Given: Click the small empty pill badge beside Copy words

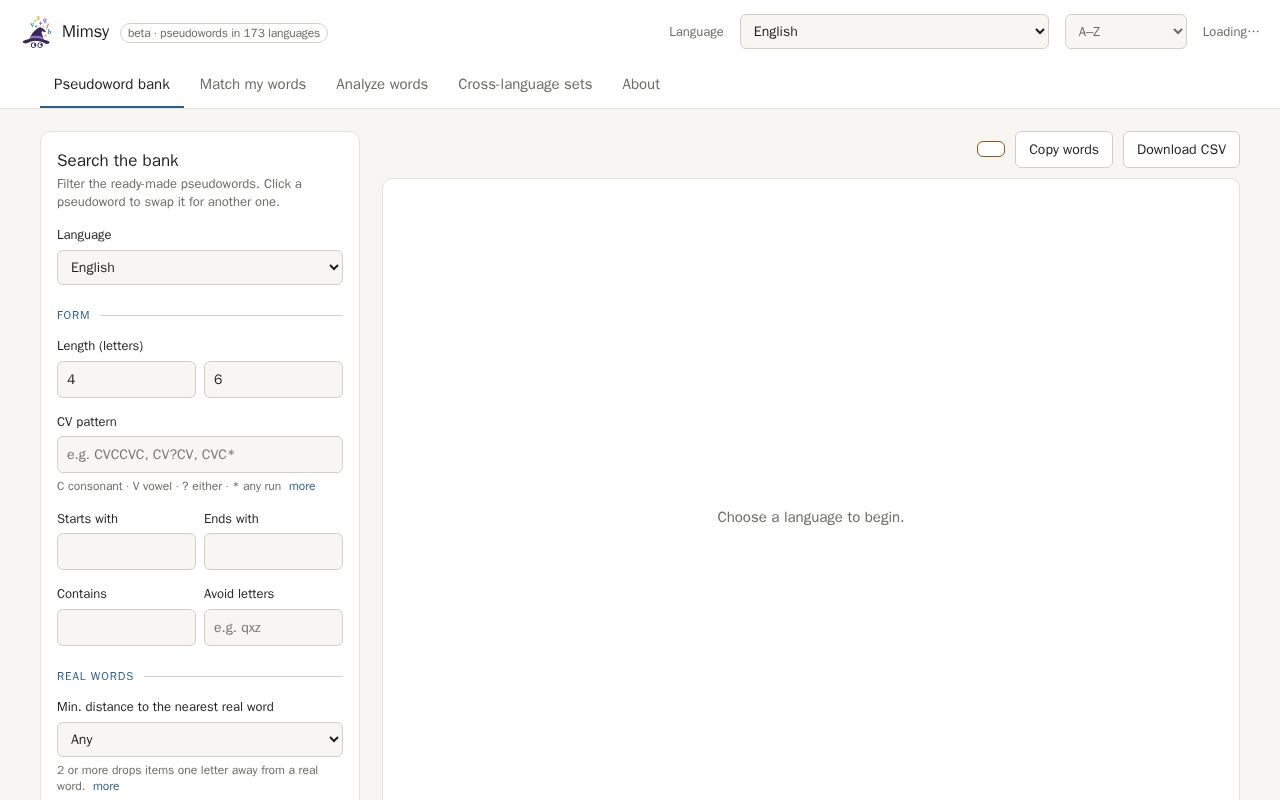Looking at the screenshot, I should coord(991,149).
